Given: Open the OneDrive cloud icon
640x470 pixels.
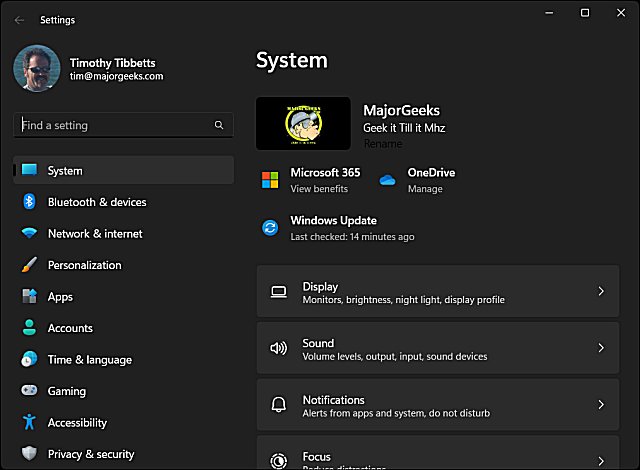Looking at the screenshot, I should click(387, 180).
